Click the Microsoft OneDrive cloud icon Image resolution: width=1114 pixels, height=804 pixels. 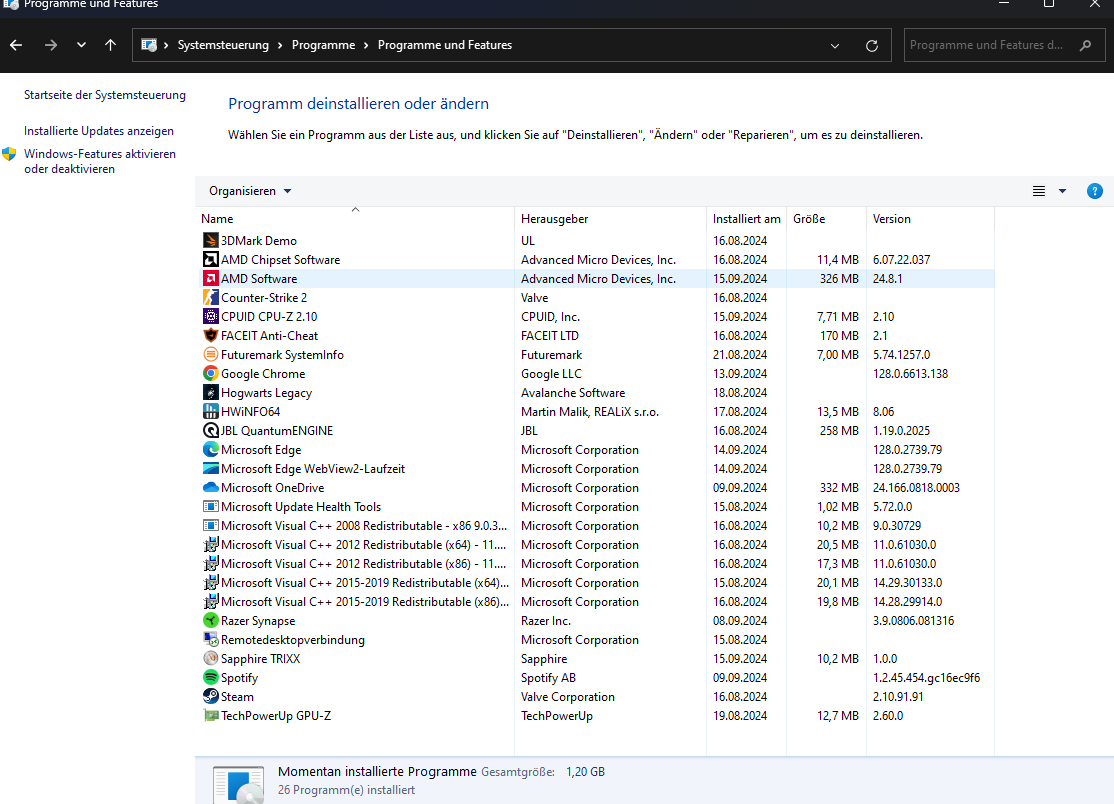(x=210, y=487)
